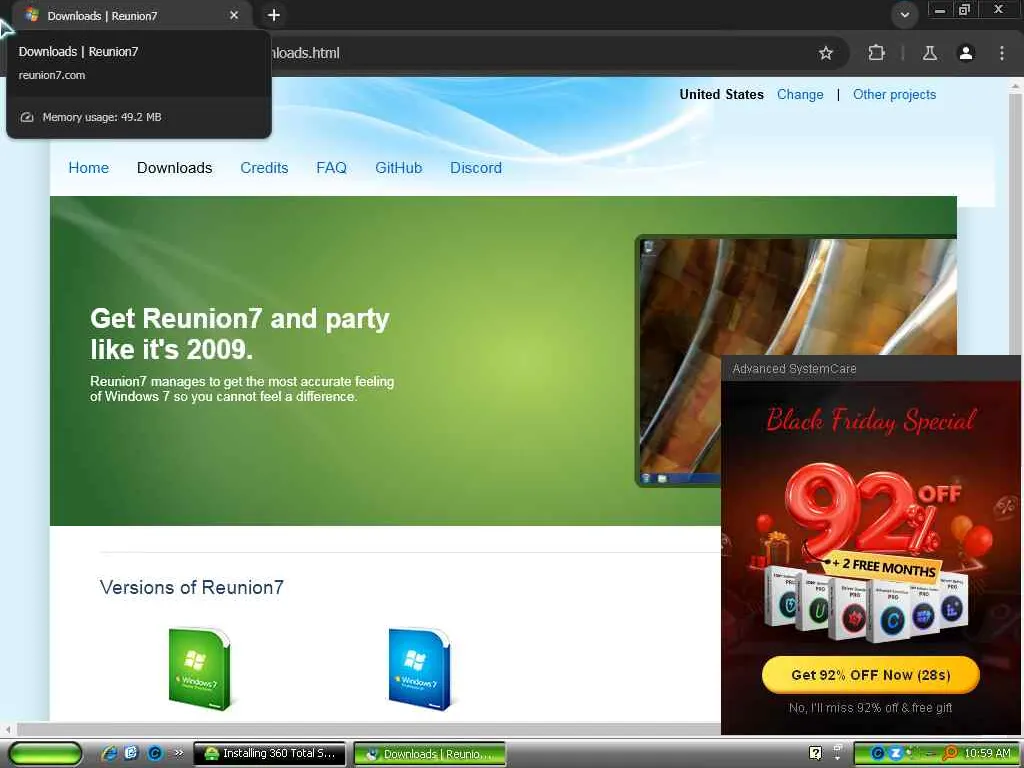Viewport: 1024px width, 768px height.
Task: Click the Get 92% OFF Now button
Action: tap(871, 675)
